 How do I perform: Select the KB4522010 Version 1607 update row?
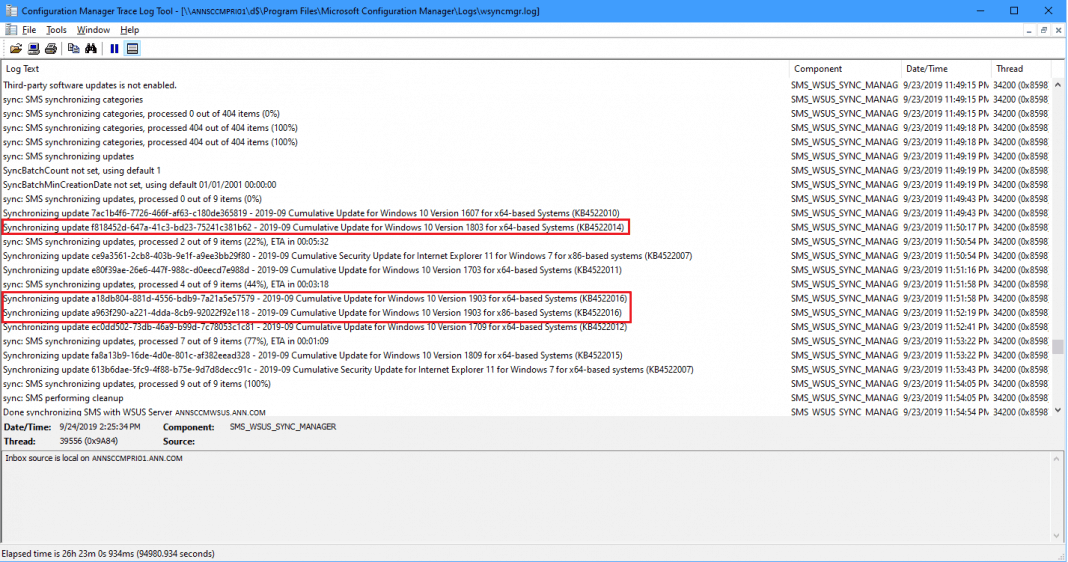coord(525,213)
